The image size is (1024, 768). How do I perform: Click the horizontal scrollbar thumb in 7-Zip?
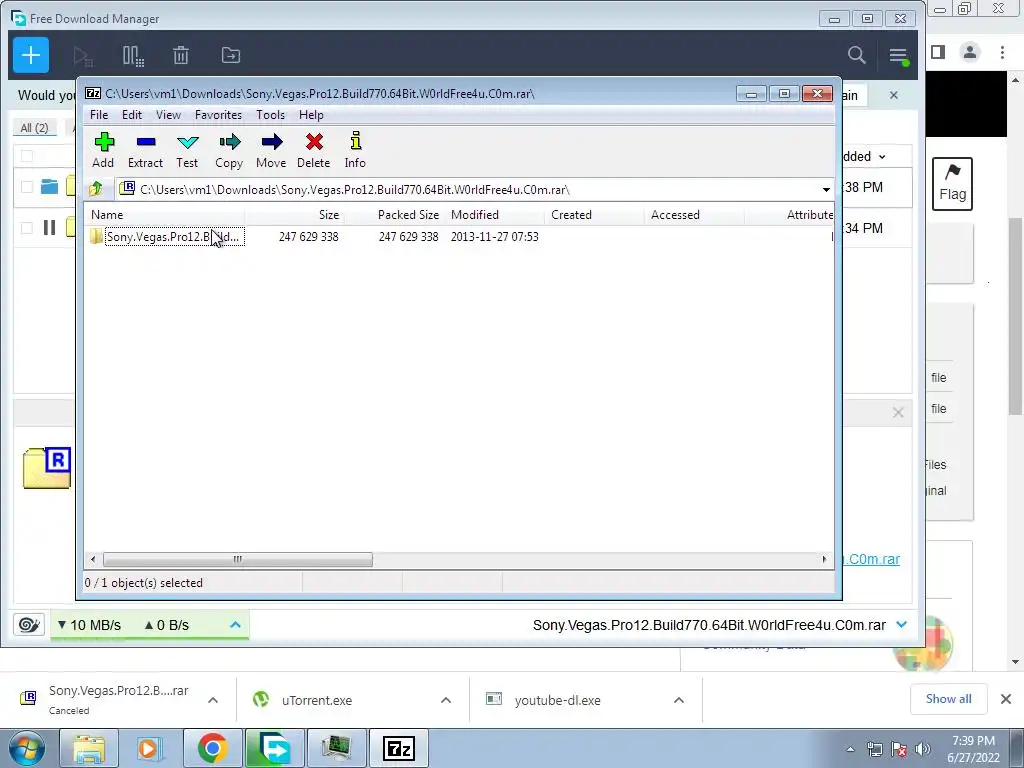(x=238, y=559)
